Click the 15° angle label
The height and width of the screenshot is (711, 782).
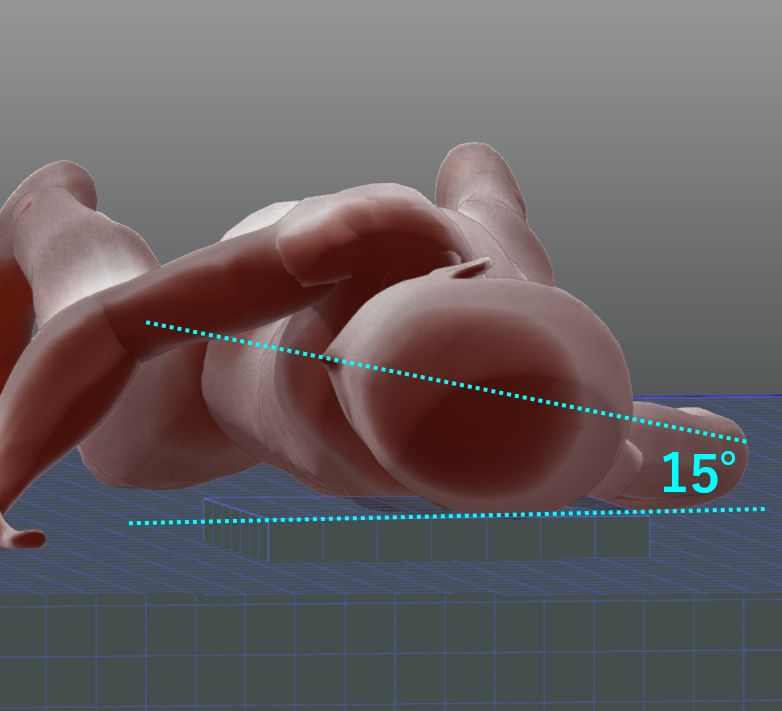(x=699, y=472)
